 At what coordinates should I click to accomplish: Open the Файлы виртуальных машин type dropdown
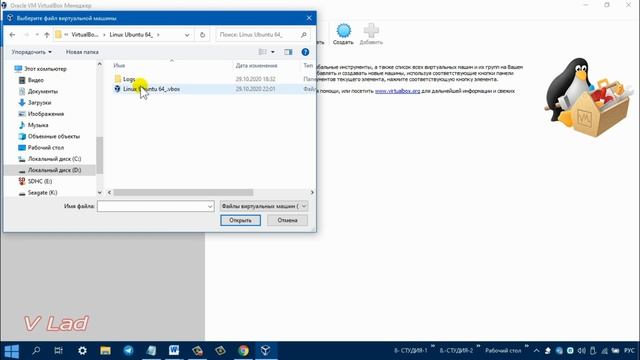point(264,206)
